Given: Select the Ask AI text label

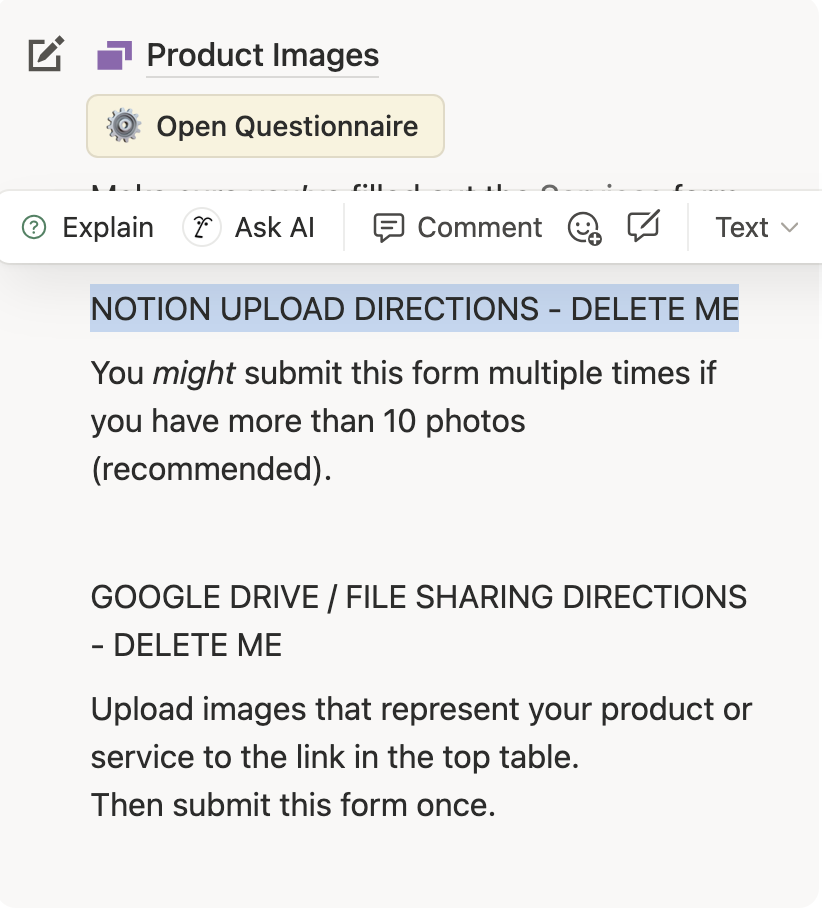Looking at the screenshot, I should [275, 228].
